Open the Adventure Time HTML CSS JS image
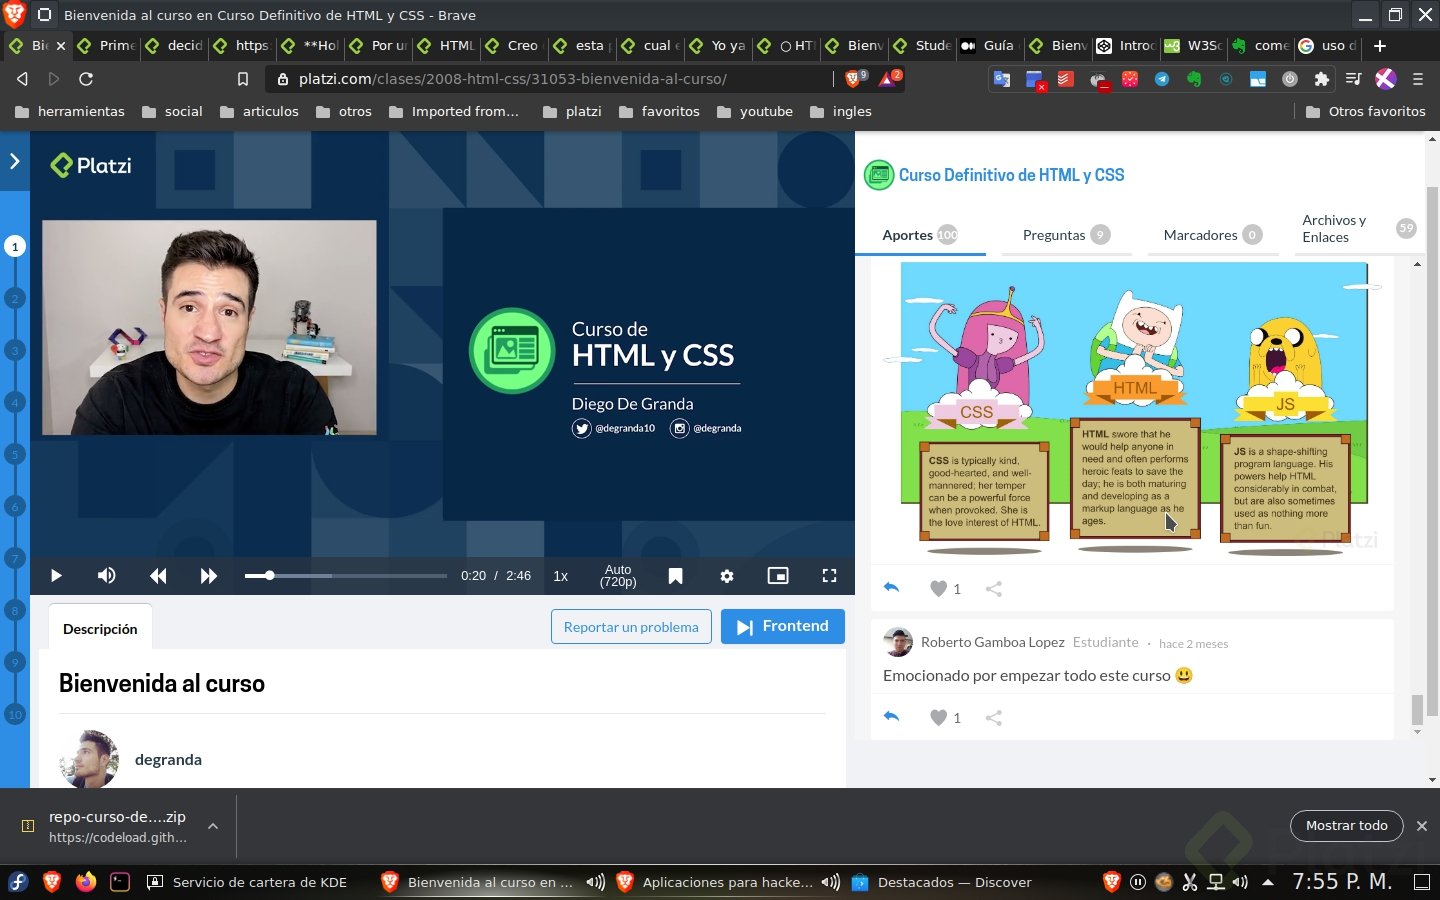This screenshot has width=1440, height=900. (1134, 409)
